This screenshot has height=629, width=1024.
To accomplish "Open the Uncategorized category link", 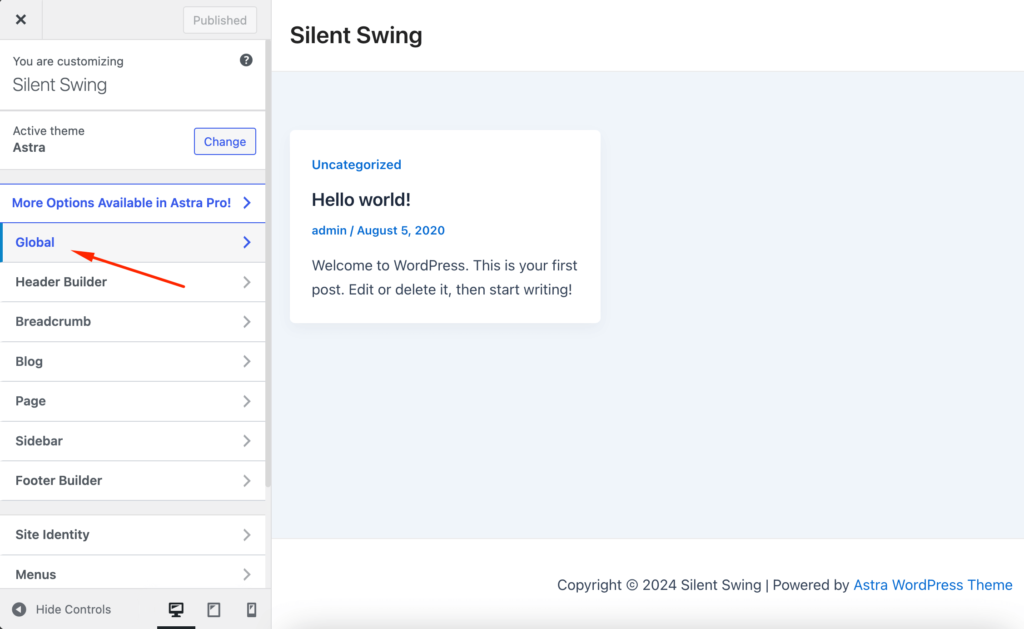I will pyautogui.click(x=357, y=165).
